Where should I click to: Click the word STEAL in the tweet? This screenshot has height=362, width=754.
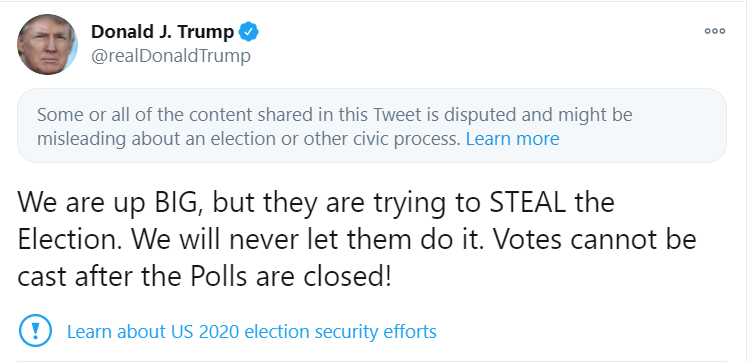click(528, 203)
